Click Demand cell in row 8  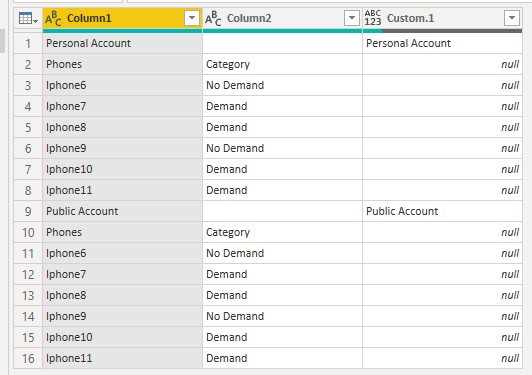pos(282,190)
